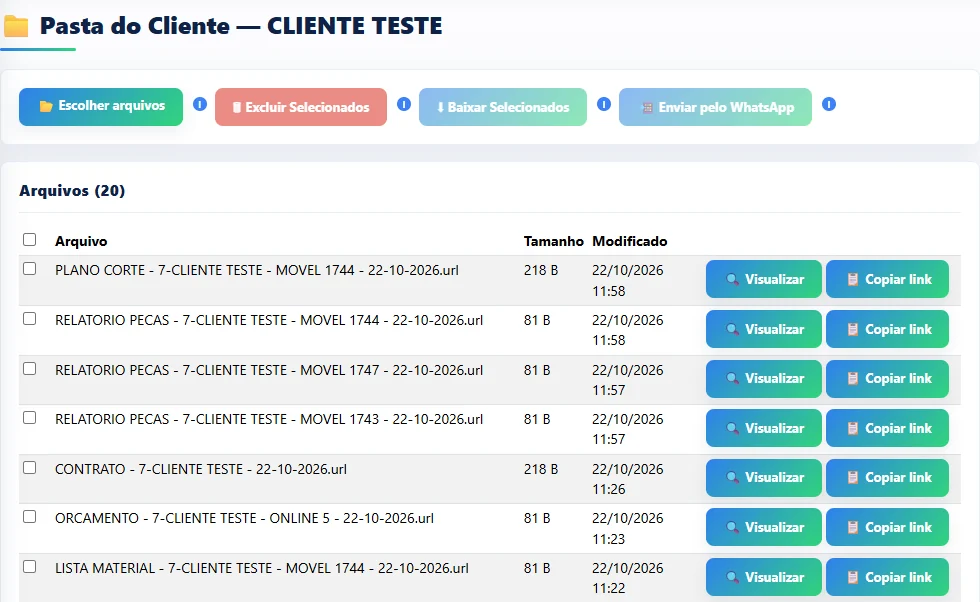Click the Modificado column header
The height and width of the screenshot is (602, 980).
click(x=630, y=241)
